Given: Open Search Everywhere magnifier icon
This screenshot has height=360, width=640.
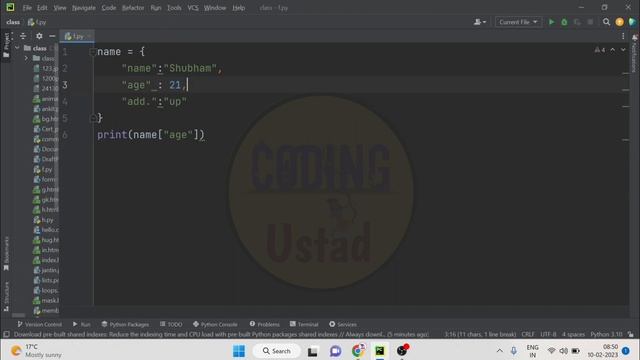Looking at the screenshot, I should tap(607, 22).
